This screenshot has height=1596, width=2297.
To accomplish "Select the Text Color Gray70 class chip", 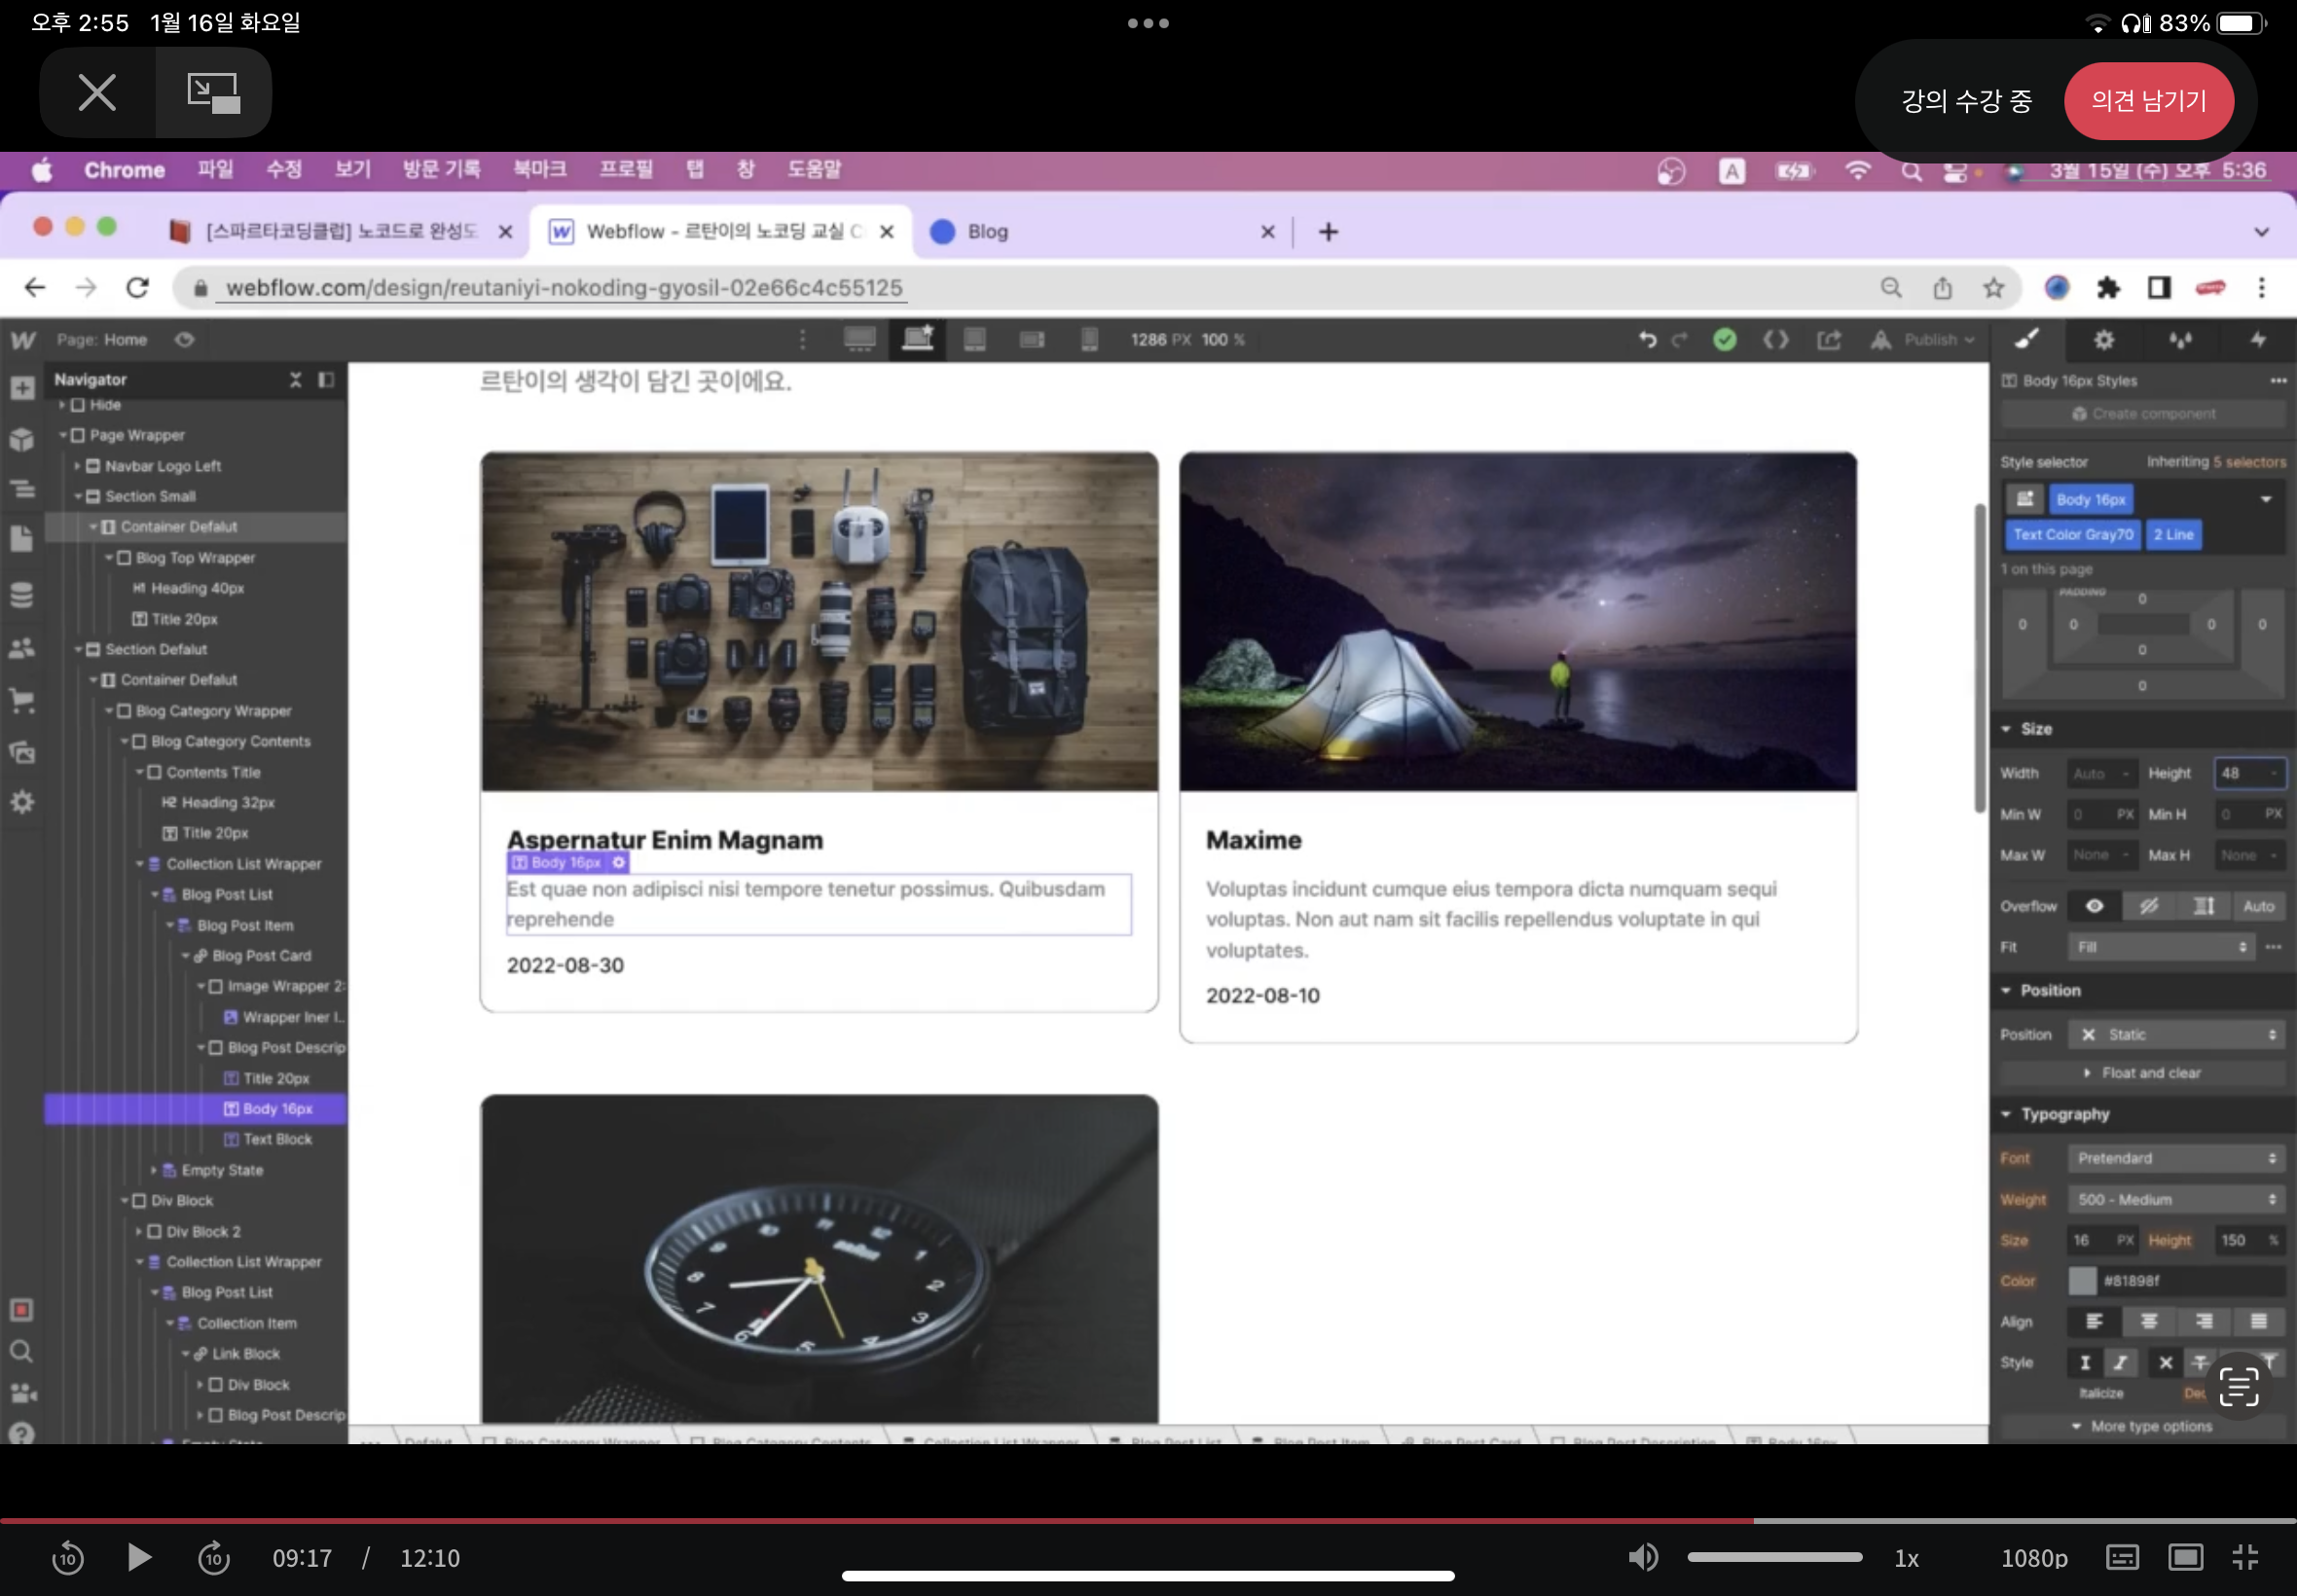I will point(2073,535).
